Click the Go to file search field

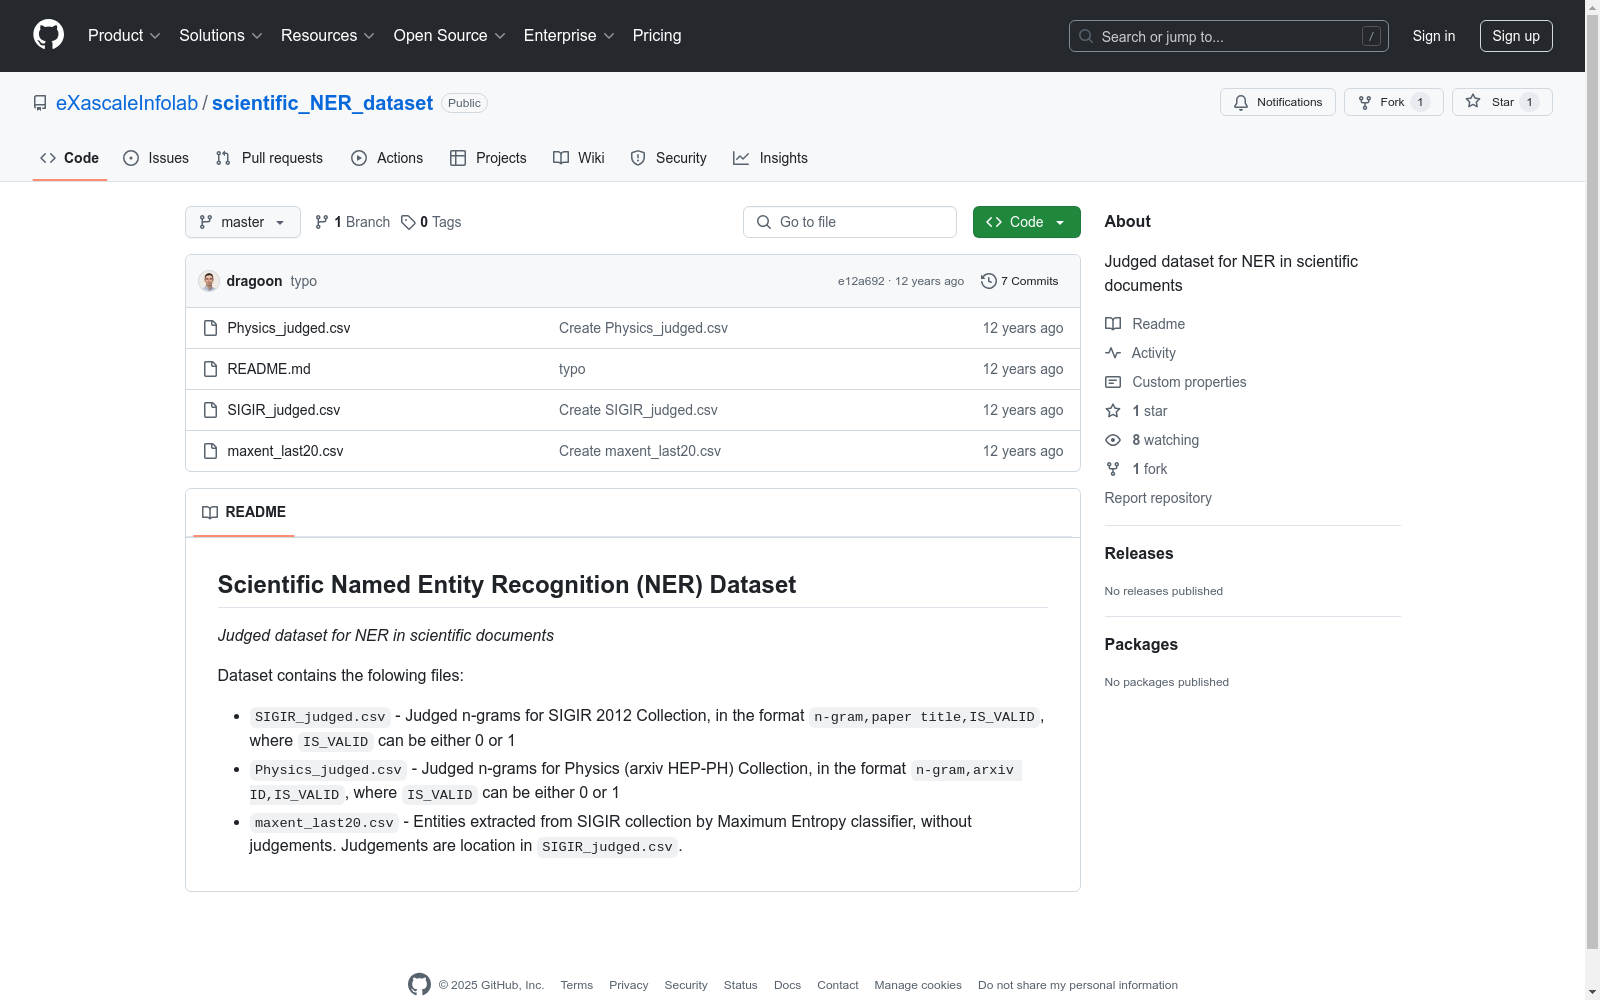[850, 222]
